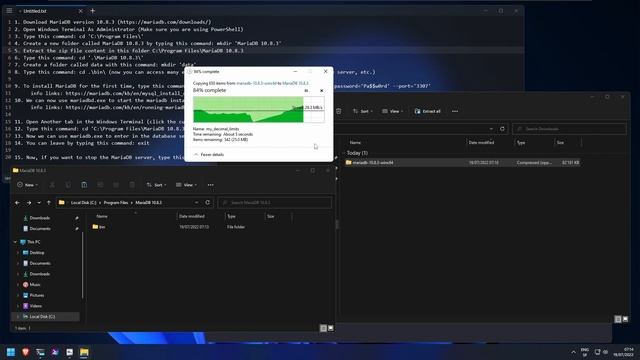The width and height of the screenshot is (640, 360).
Task: Switch MariaDB window to details view
Action: (x=323, y=328)
